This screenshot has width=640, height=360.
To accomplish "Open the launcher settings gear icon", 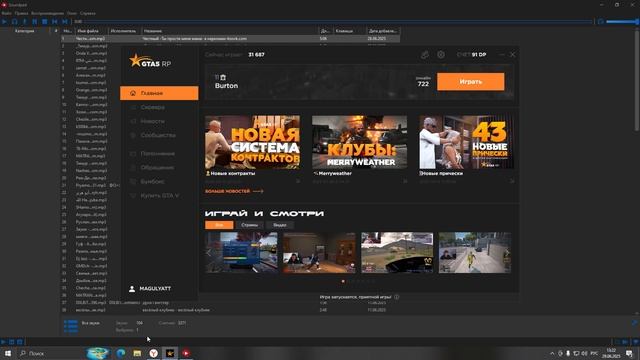I will (x=441, y=54).
